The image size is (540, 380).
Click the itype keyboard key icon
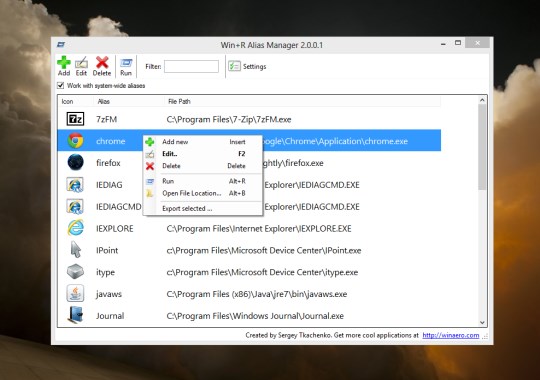pos(75,272)
